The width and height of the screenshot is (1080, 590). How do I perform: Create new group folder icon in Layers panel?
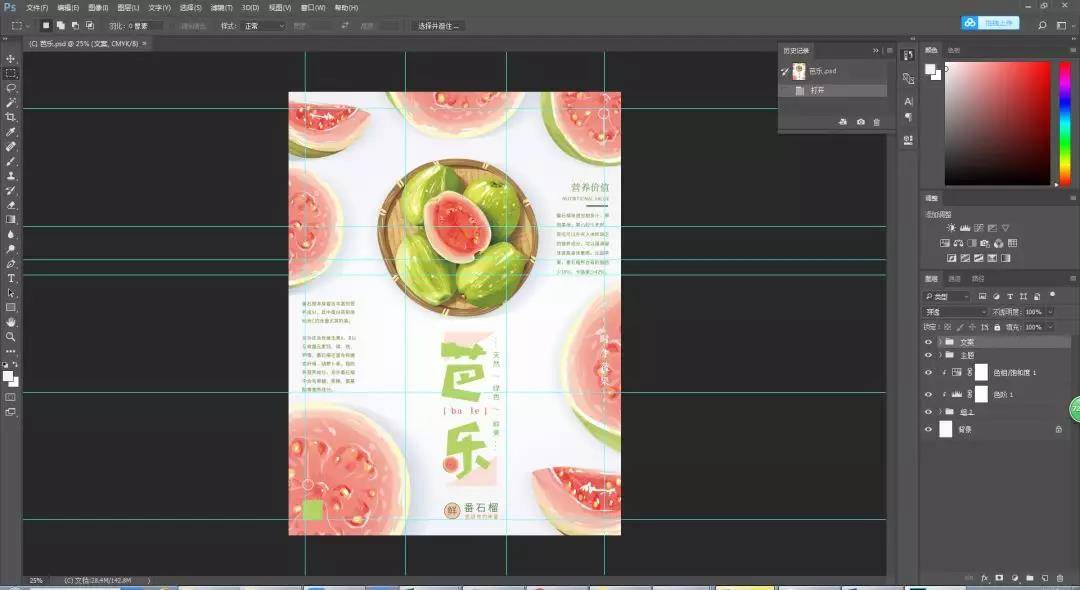tap(1030, 578)
